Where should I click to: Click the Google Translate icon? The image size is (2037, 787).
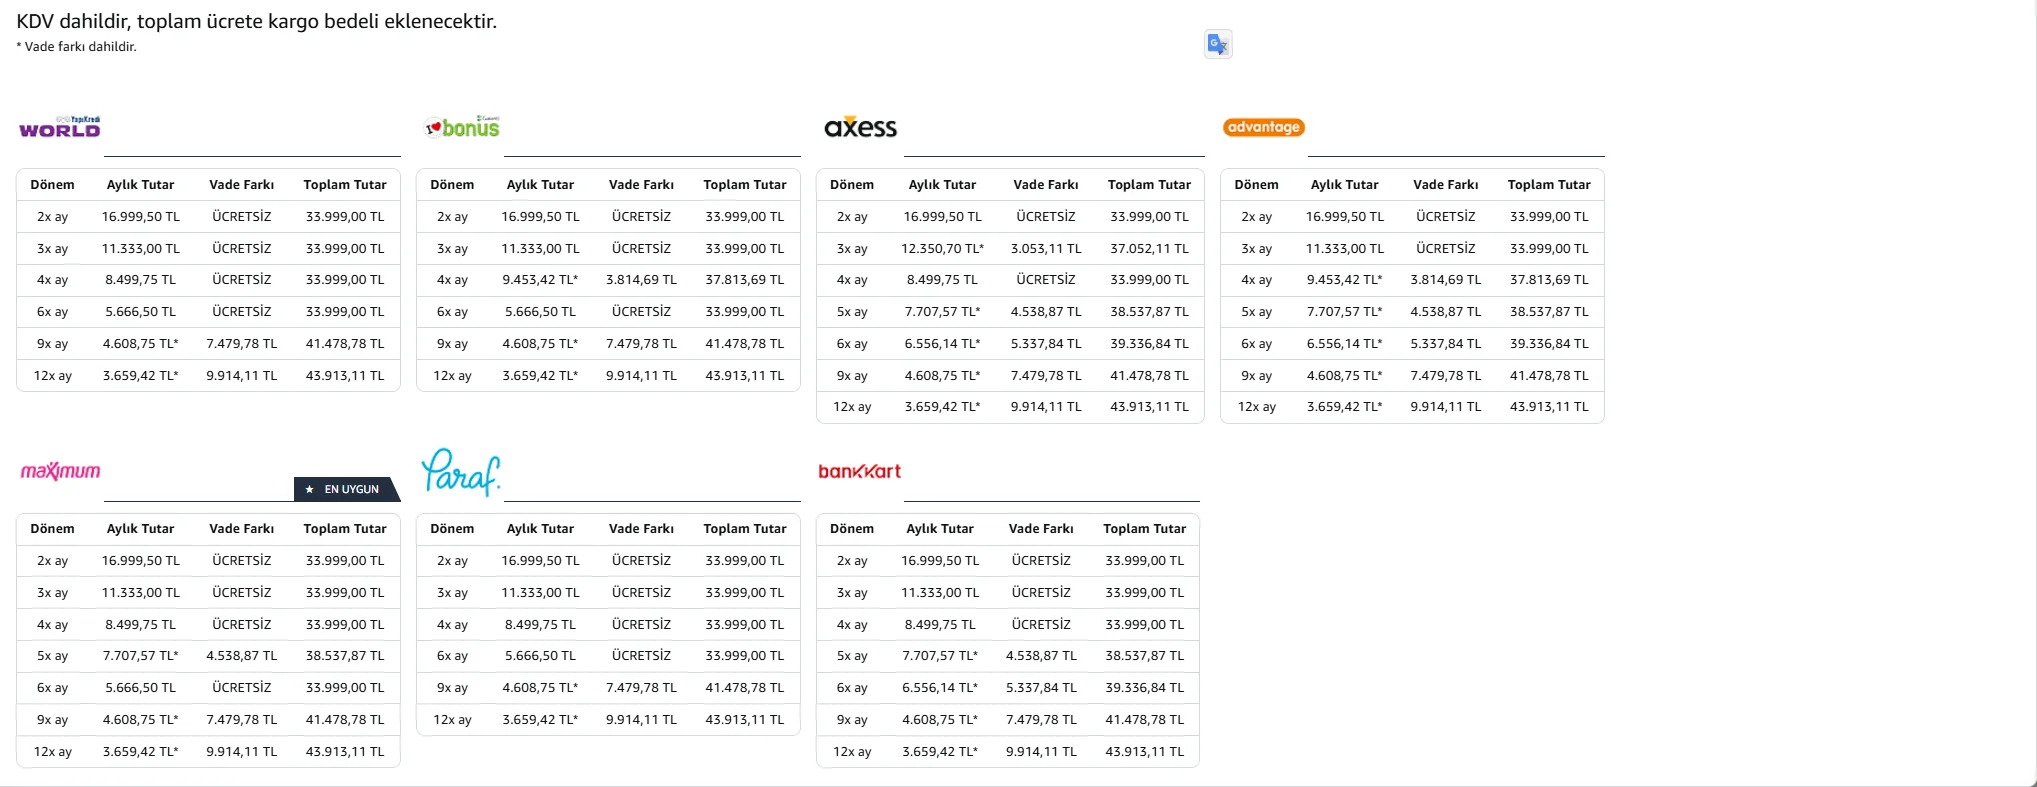tap(1217, 44)
